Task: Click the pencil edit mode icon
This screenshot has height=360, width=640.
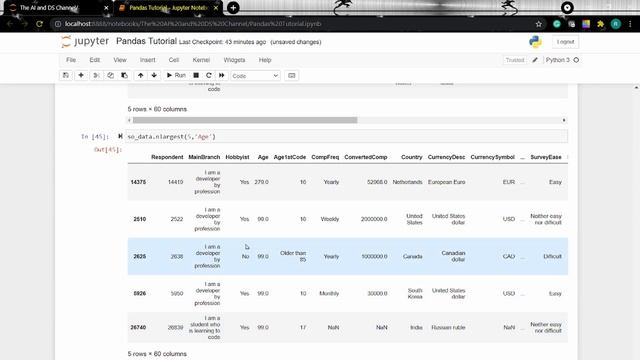Action: coord(535,60)
